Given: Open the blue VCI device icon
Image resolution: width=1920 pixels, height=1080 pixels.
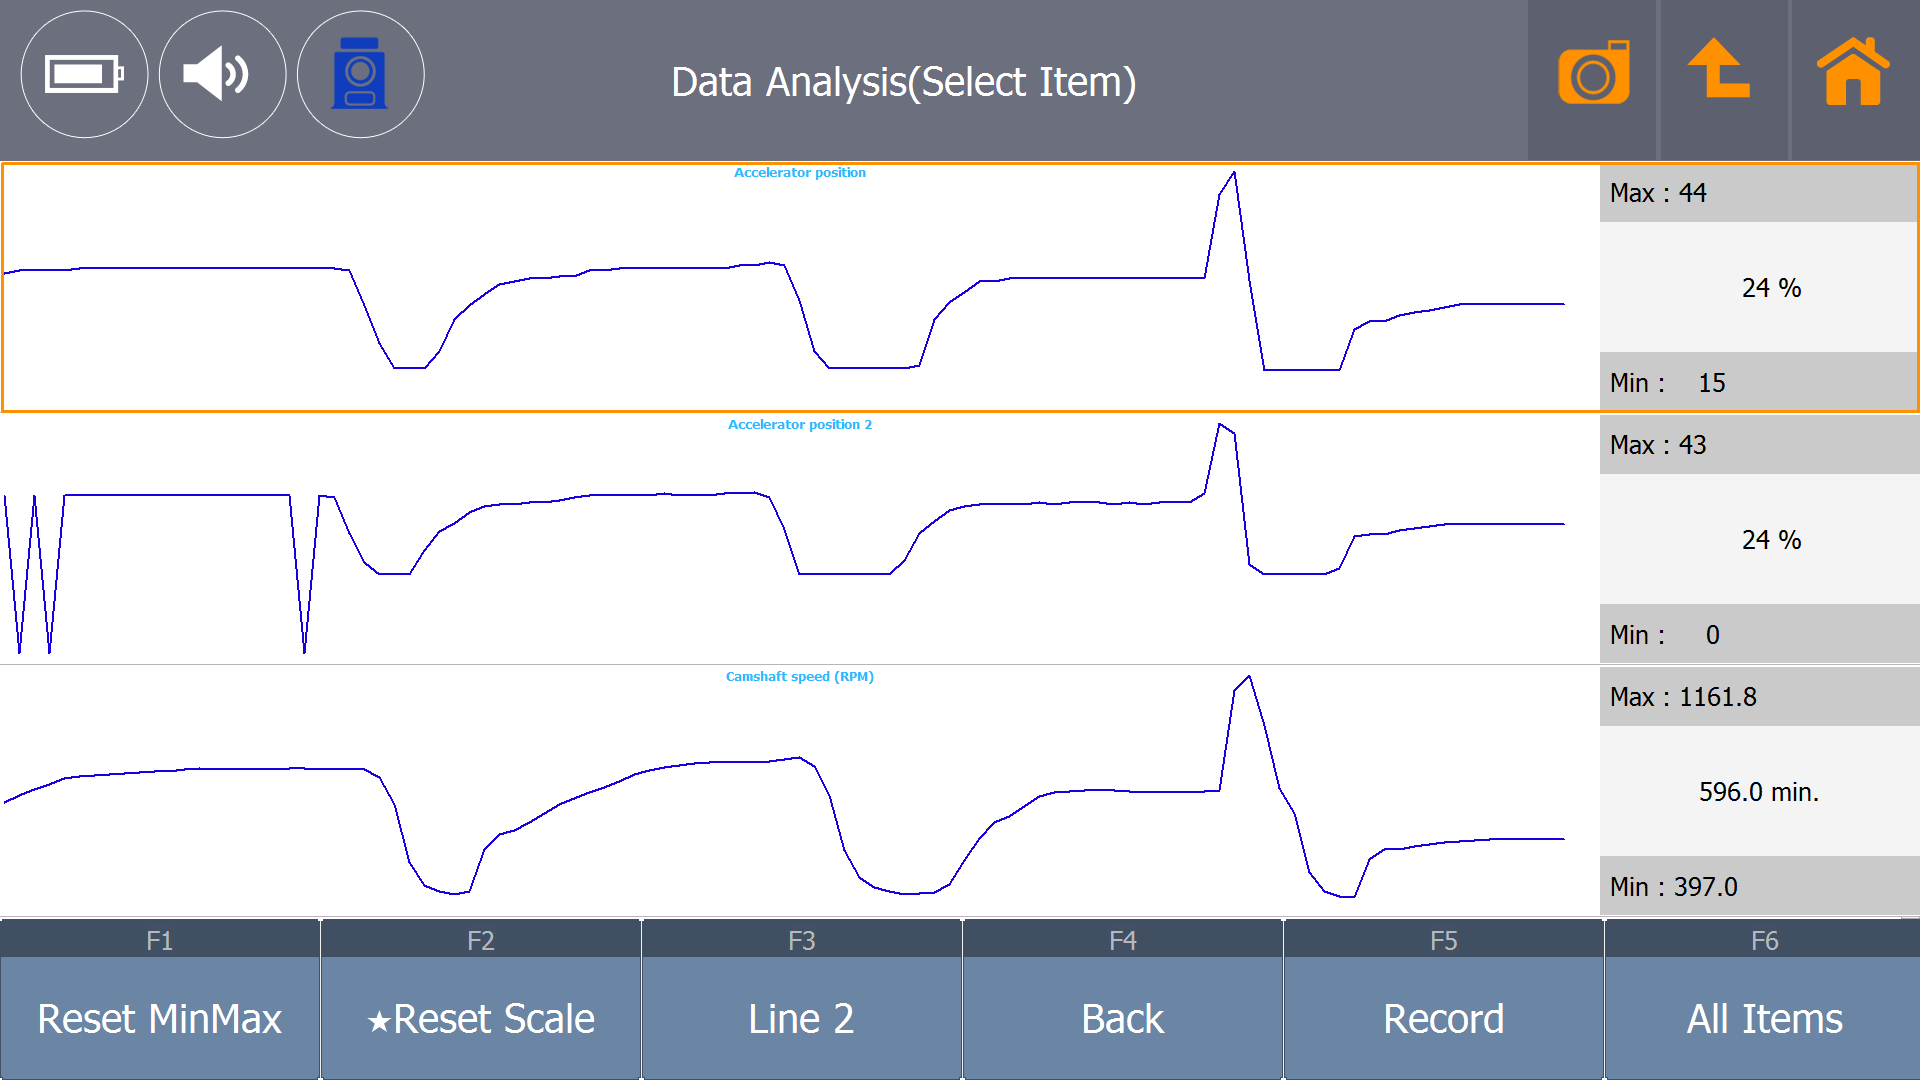Looking at the screenshot, I should pos(360,74).
